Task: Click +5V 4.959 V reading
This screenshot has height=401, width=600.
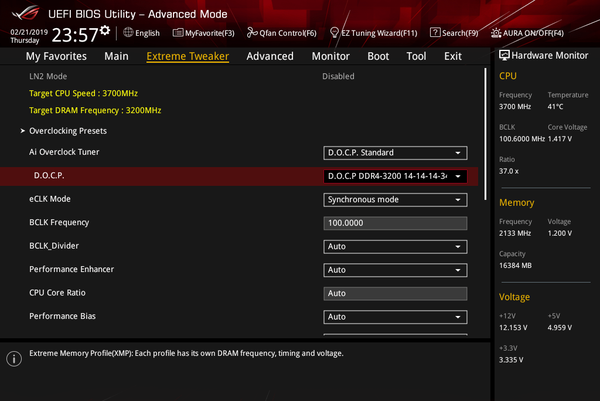Action: [x=560, y=328]
